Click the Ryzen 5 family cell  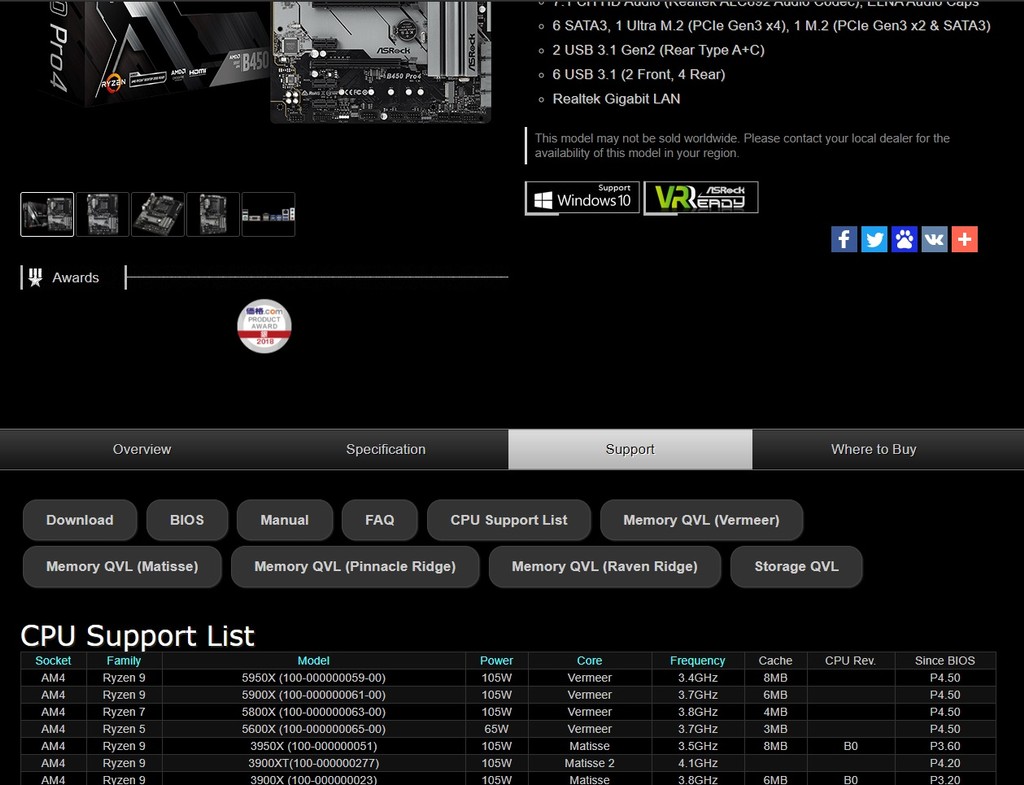[x=124, y=729]
